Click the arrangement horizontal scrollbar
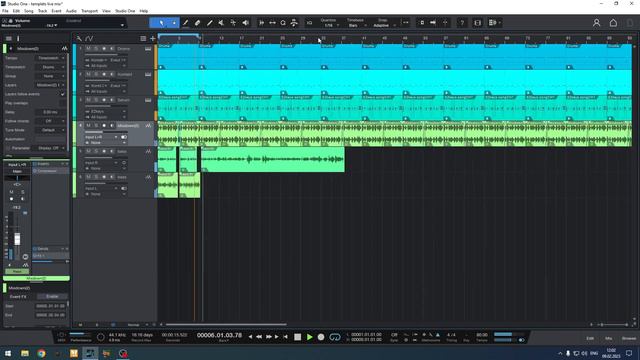640x360 pixels. [x=226, y=325]
